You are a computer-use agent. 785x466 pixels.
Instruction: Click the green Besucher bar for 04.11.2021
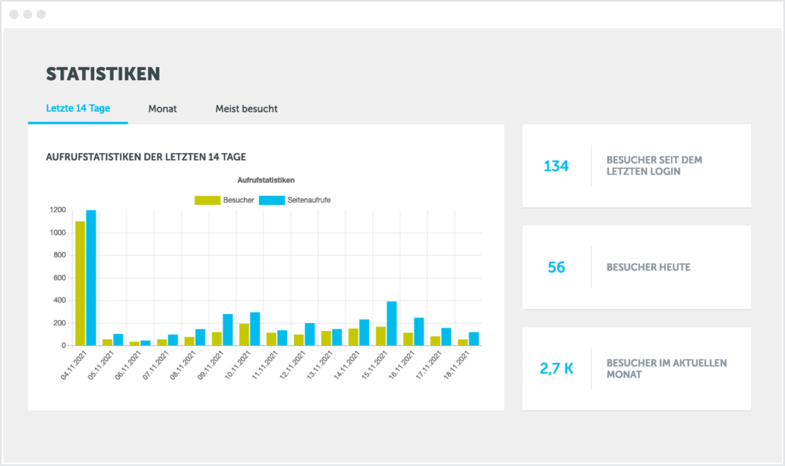pos(79,283)
